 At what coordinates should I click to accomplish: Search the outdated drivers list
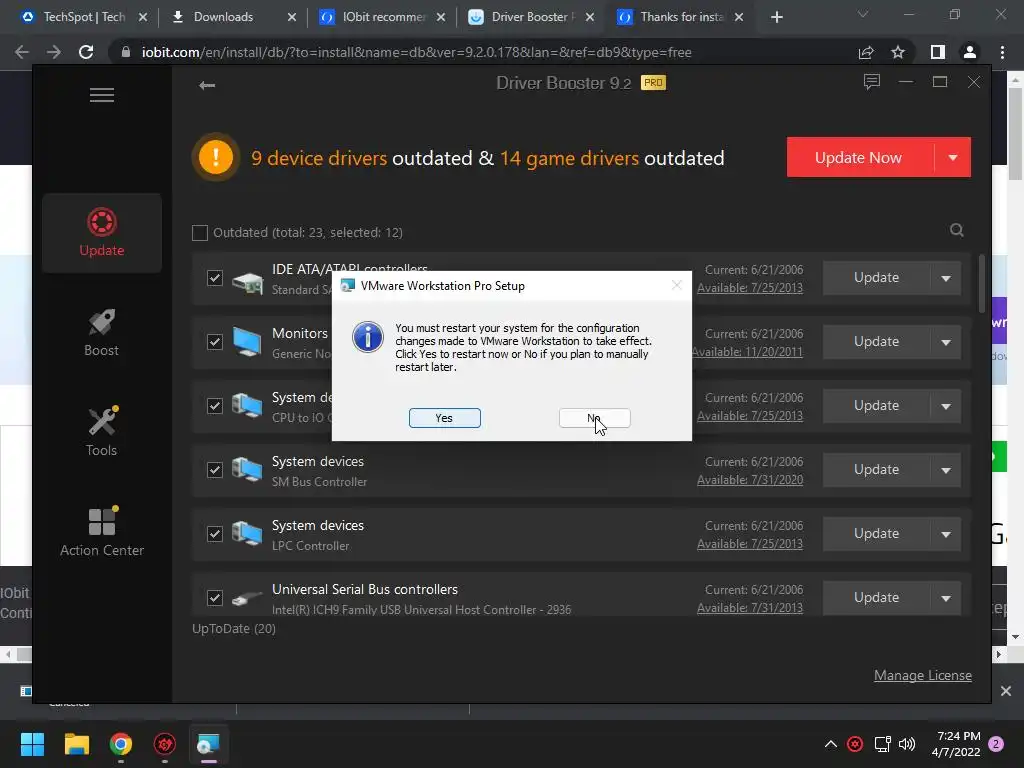click(x=957, y=230)
